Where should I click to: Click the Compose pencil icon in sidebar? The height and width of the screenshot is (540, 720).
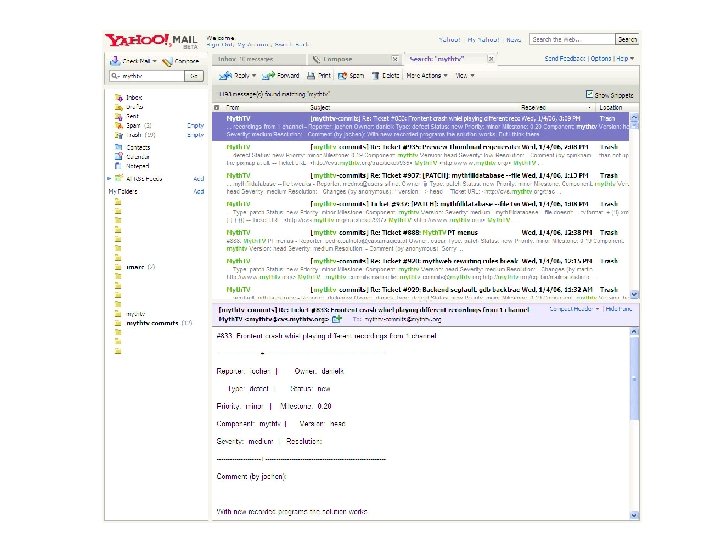coord(168,61)
